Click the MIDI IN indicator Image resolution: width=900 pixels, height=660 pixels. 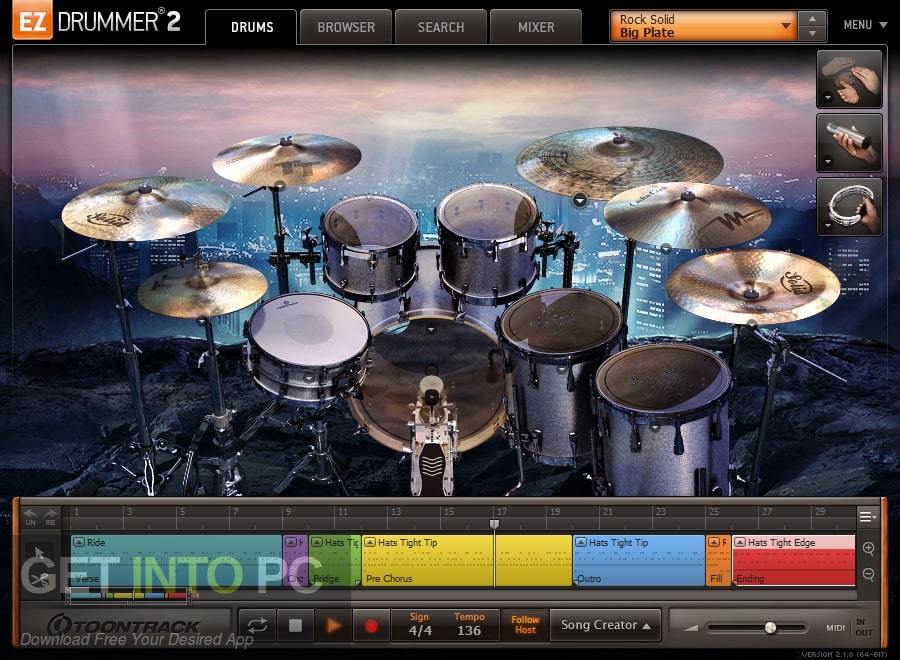coord(860,622)
